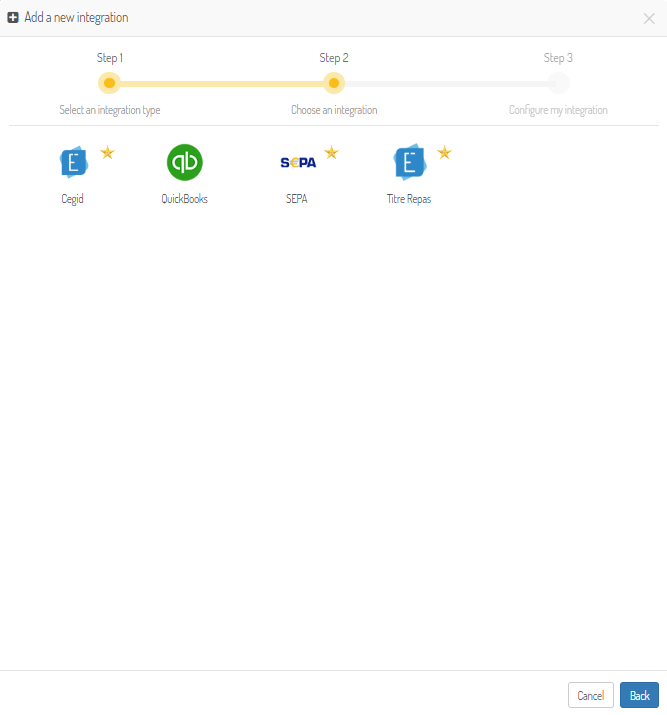The image size is (667, 715).
Task: Click the blue Back button
Action: 639,695
